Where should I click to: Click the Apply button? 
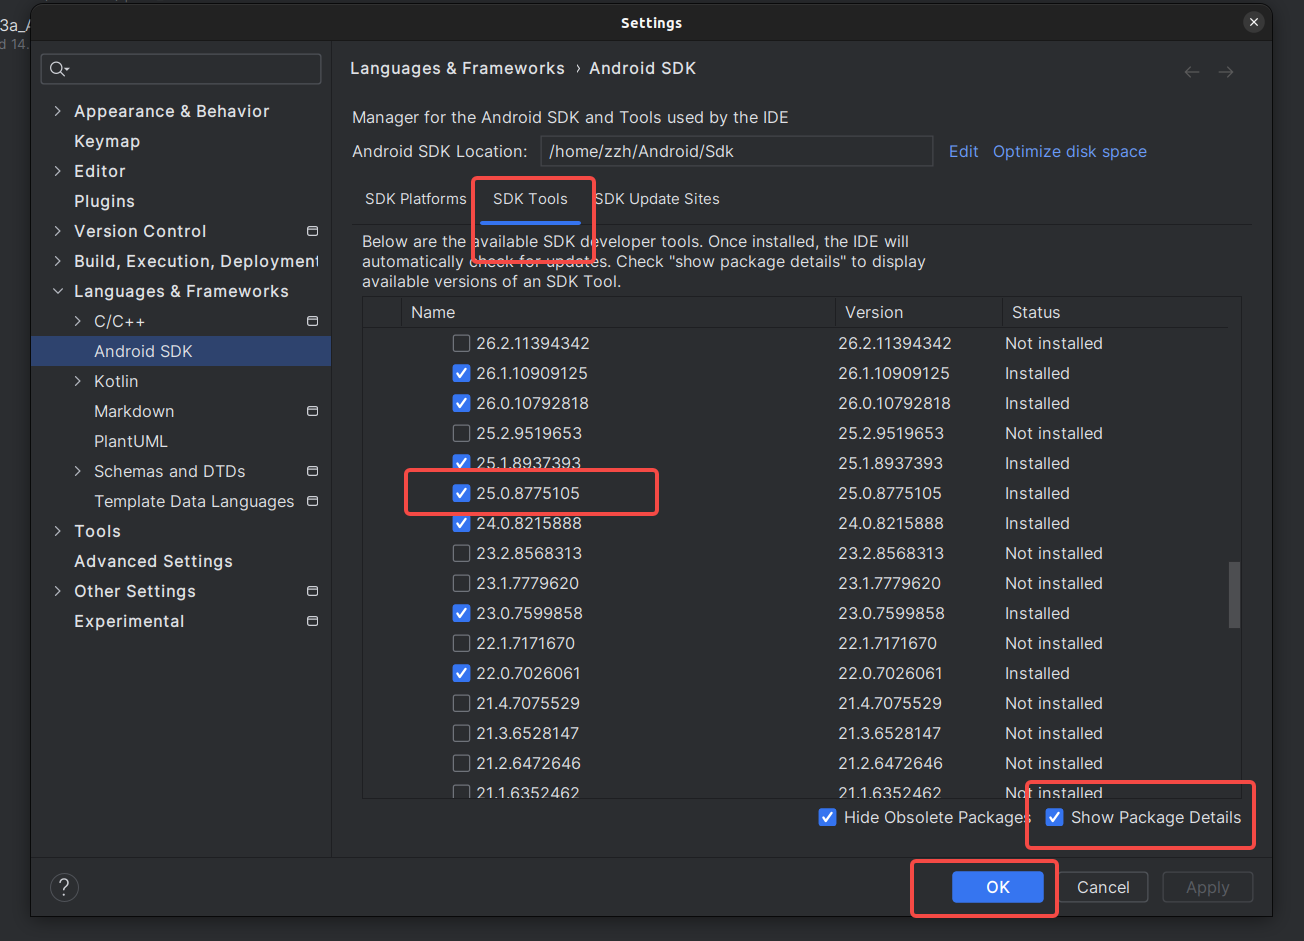click(x=1207, y=887)
